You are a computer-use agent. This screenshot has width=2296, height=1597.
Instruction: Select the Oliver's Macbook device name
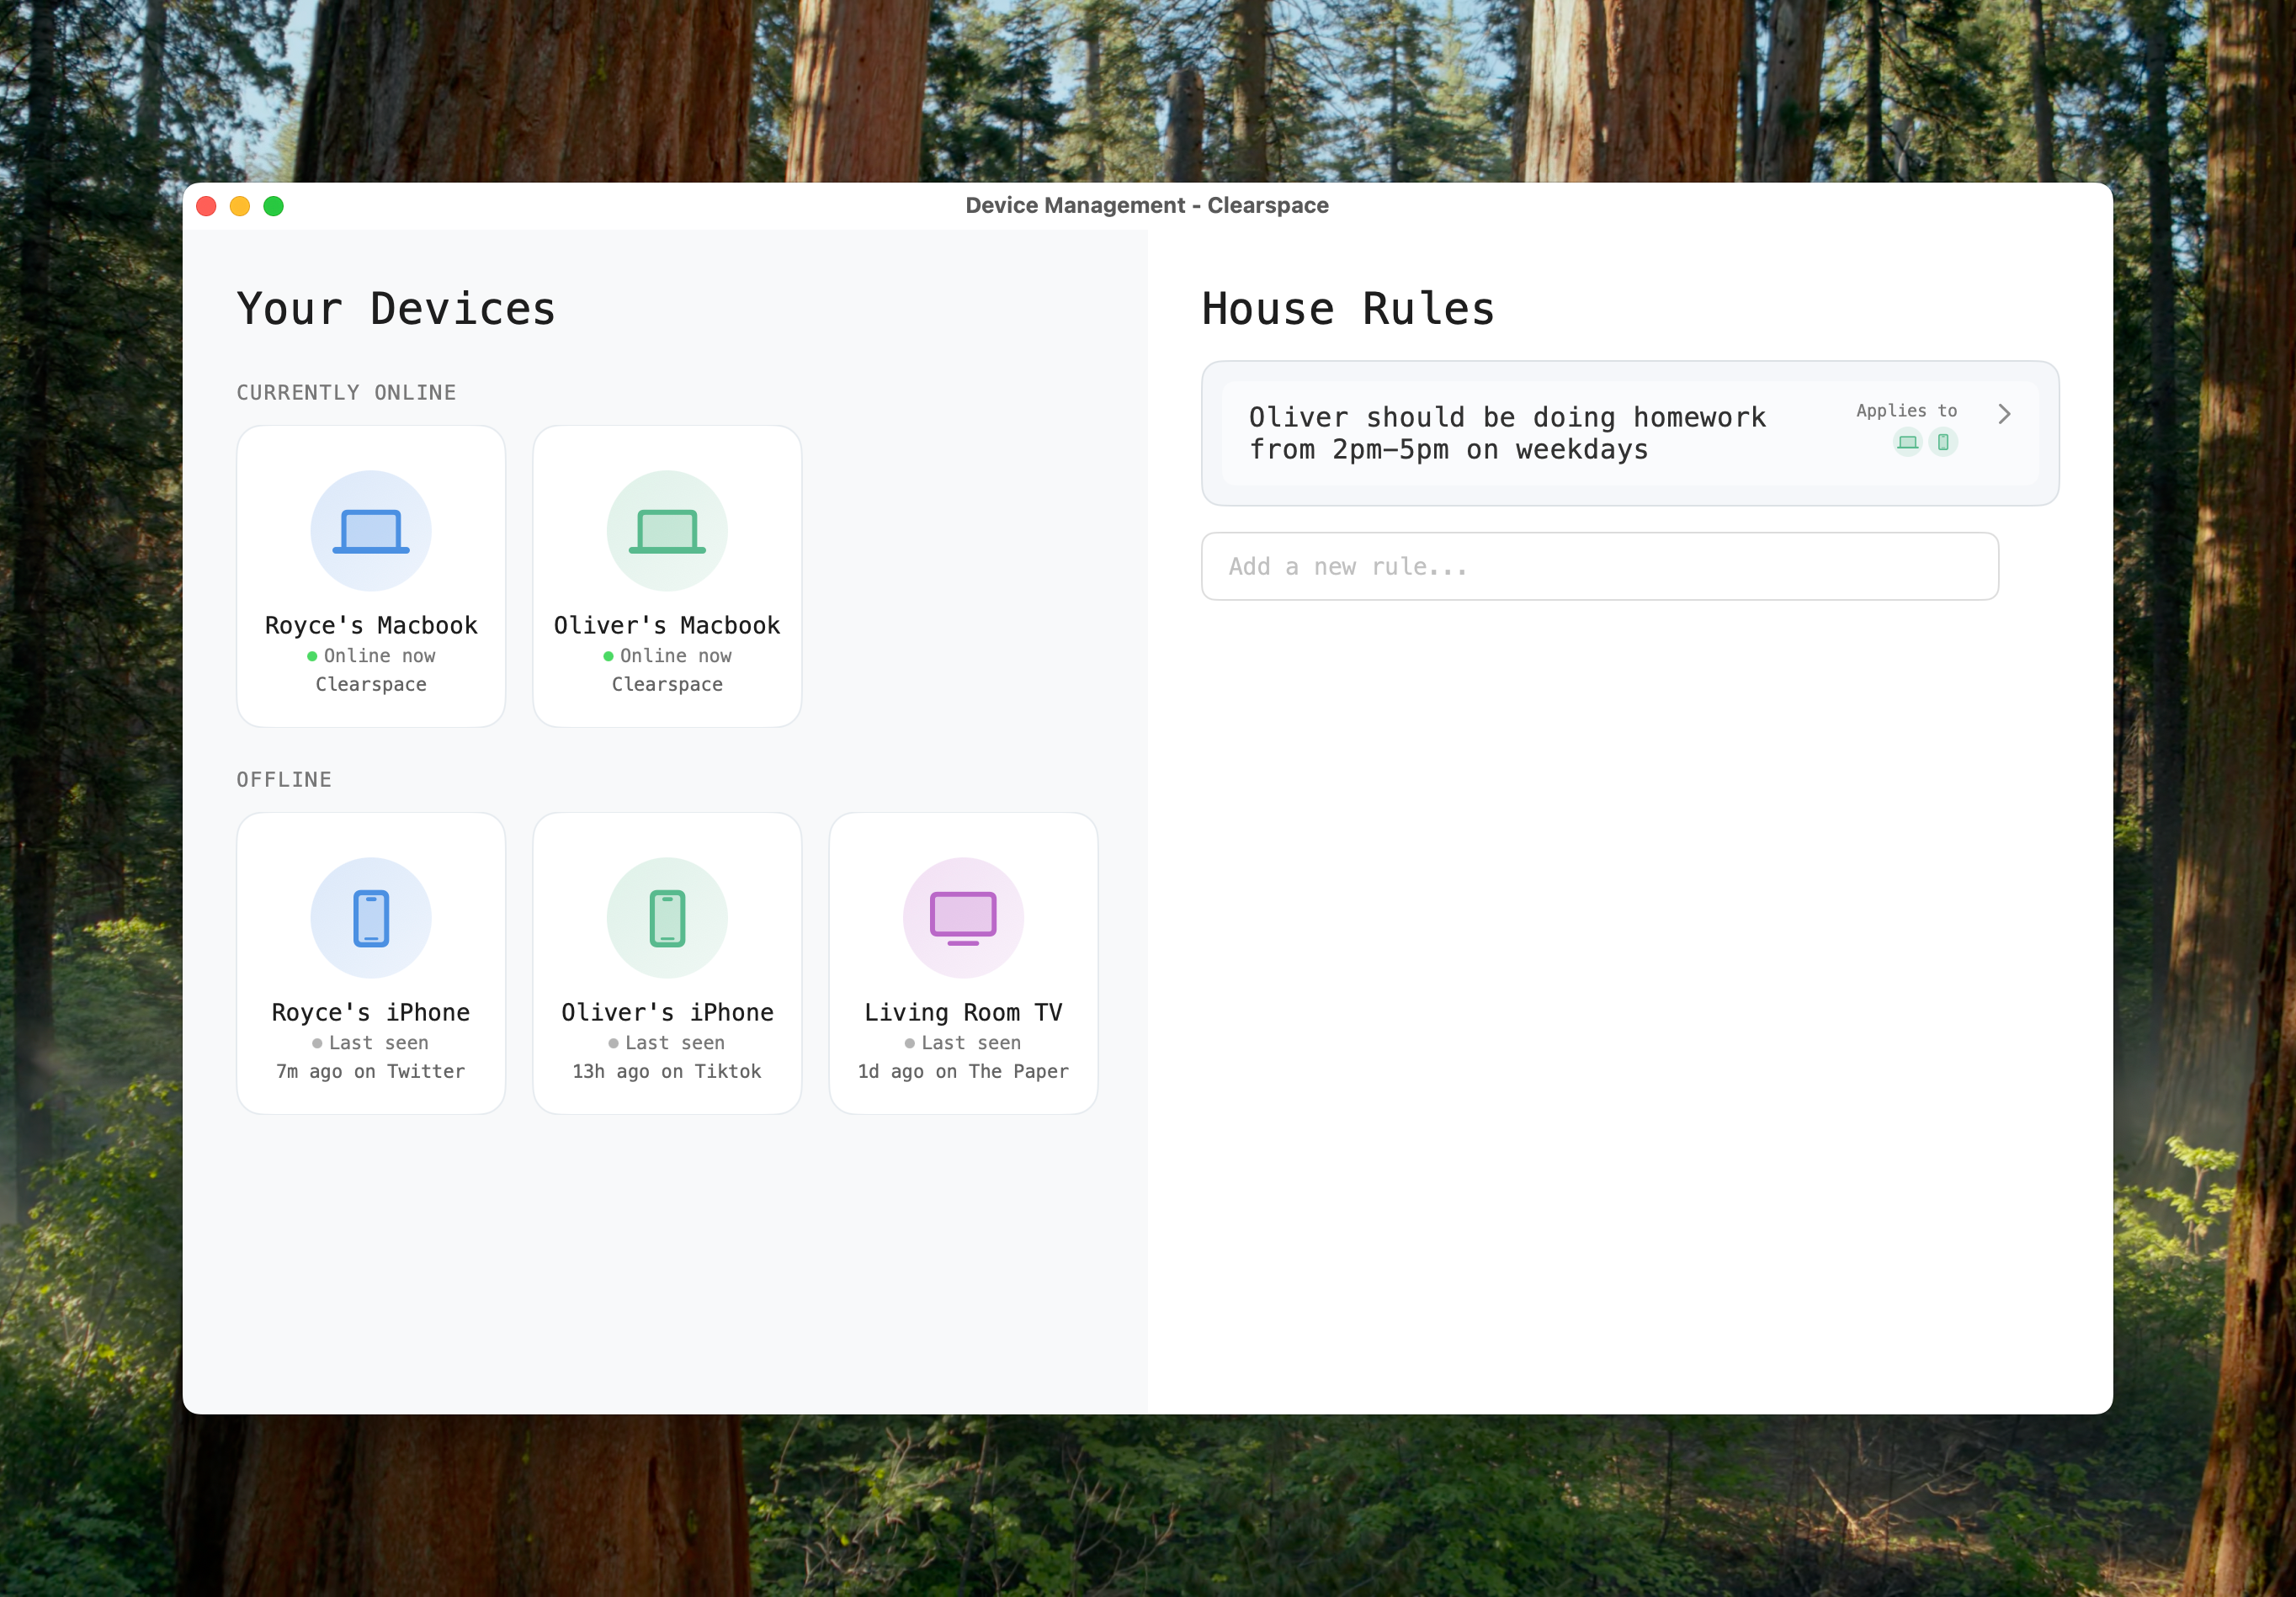666,625
